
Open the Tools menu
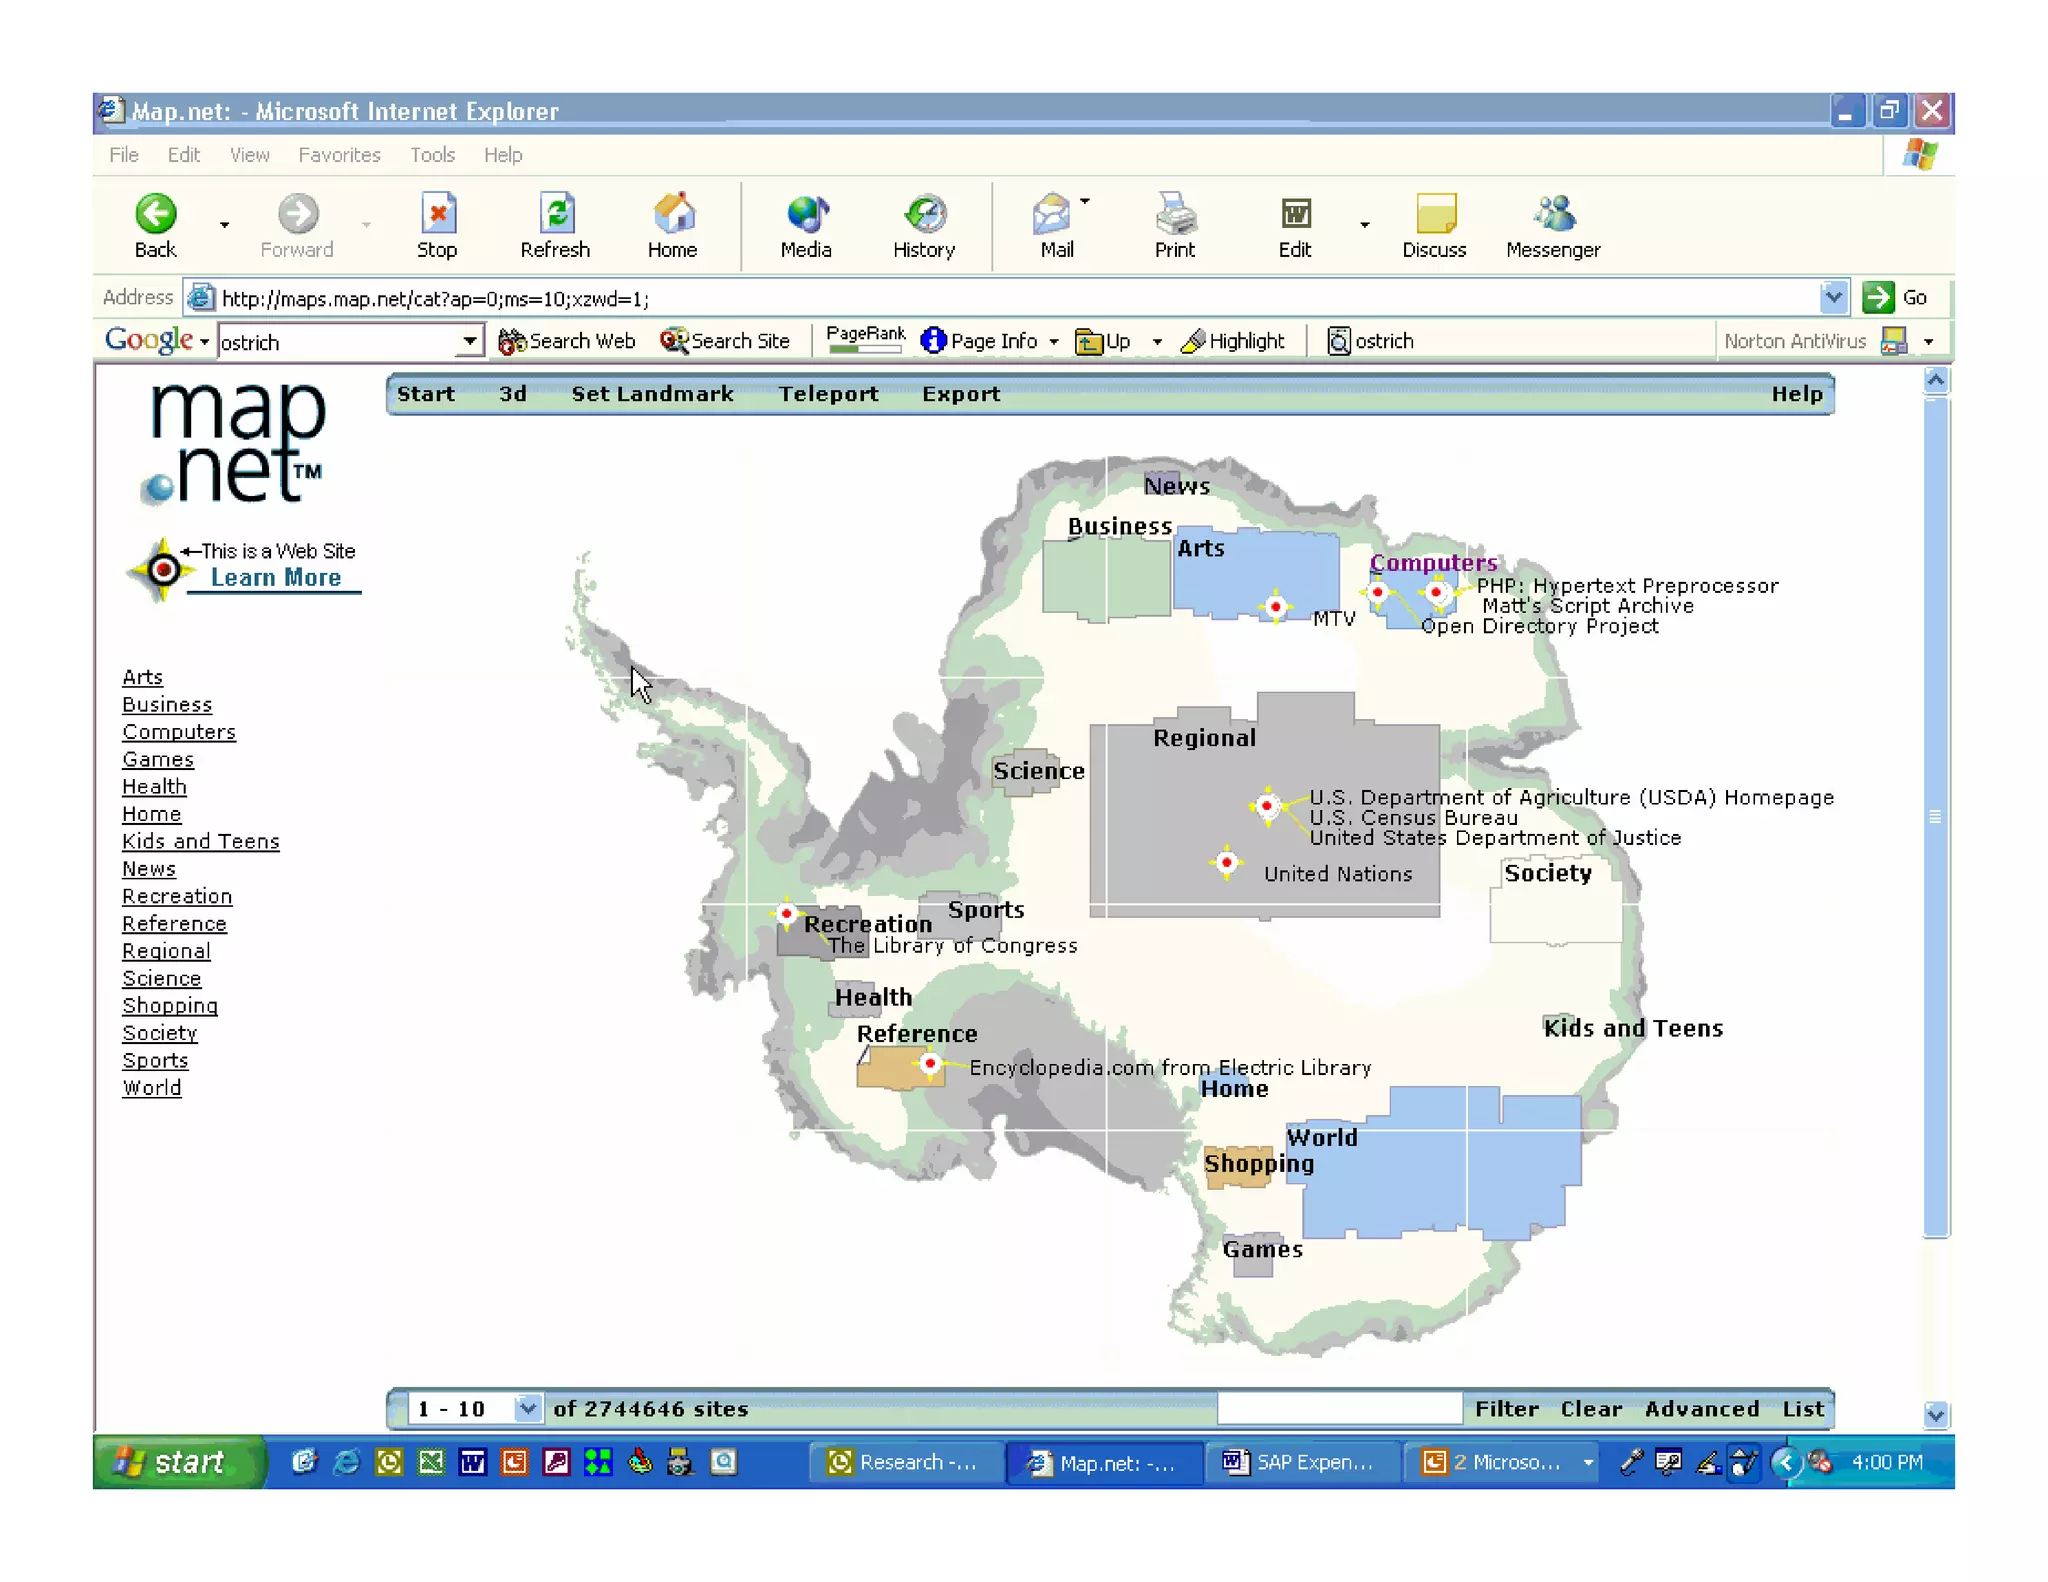[x=432, y=155]
